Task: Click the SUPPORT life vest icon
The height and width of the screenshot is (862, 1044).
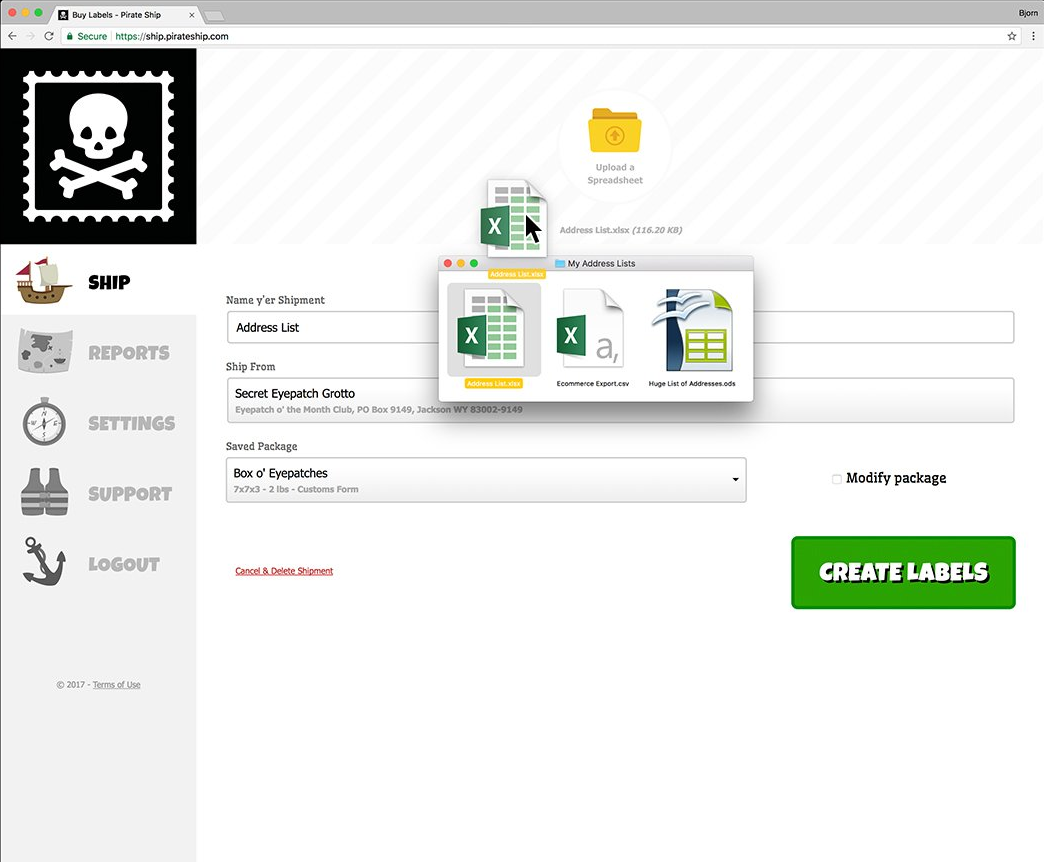Action: coord(44,491)
